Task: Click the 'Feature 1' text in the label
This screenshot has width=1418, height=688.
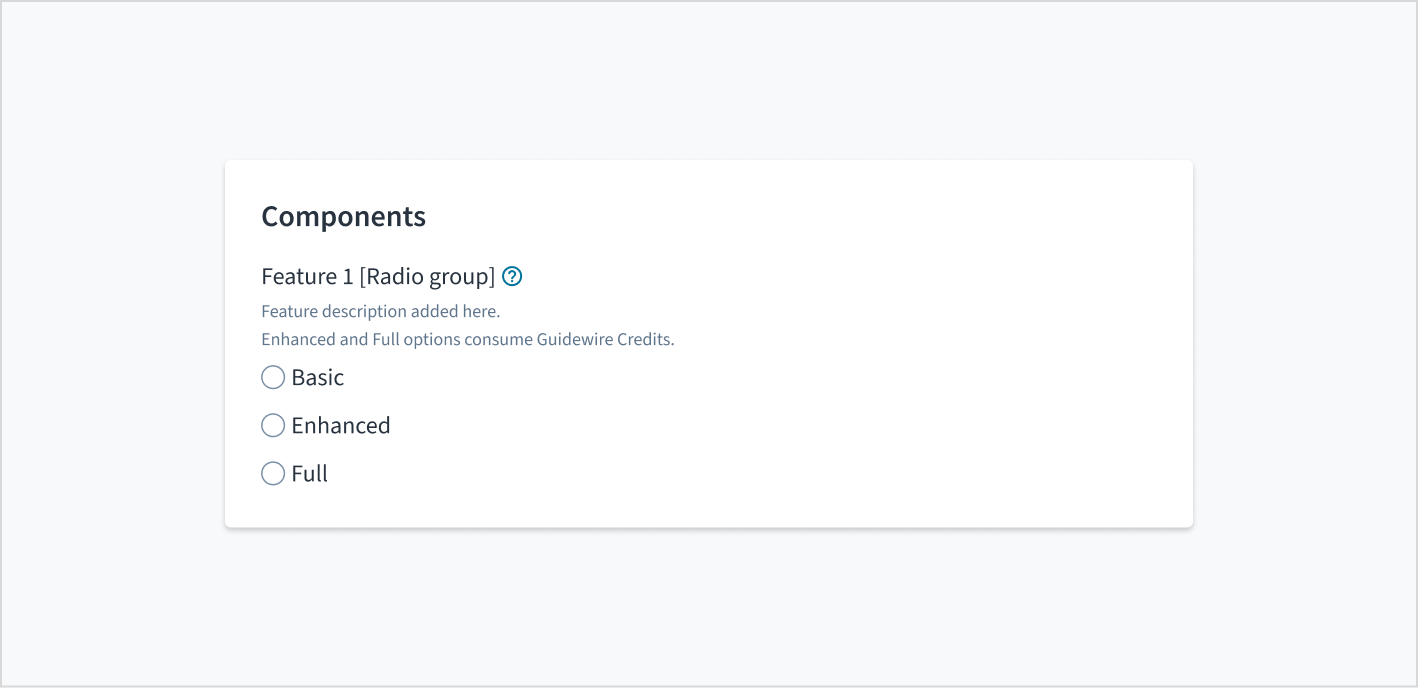Action: 307,276
